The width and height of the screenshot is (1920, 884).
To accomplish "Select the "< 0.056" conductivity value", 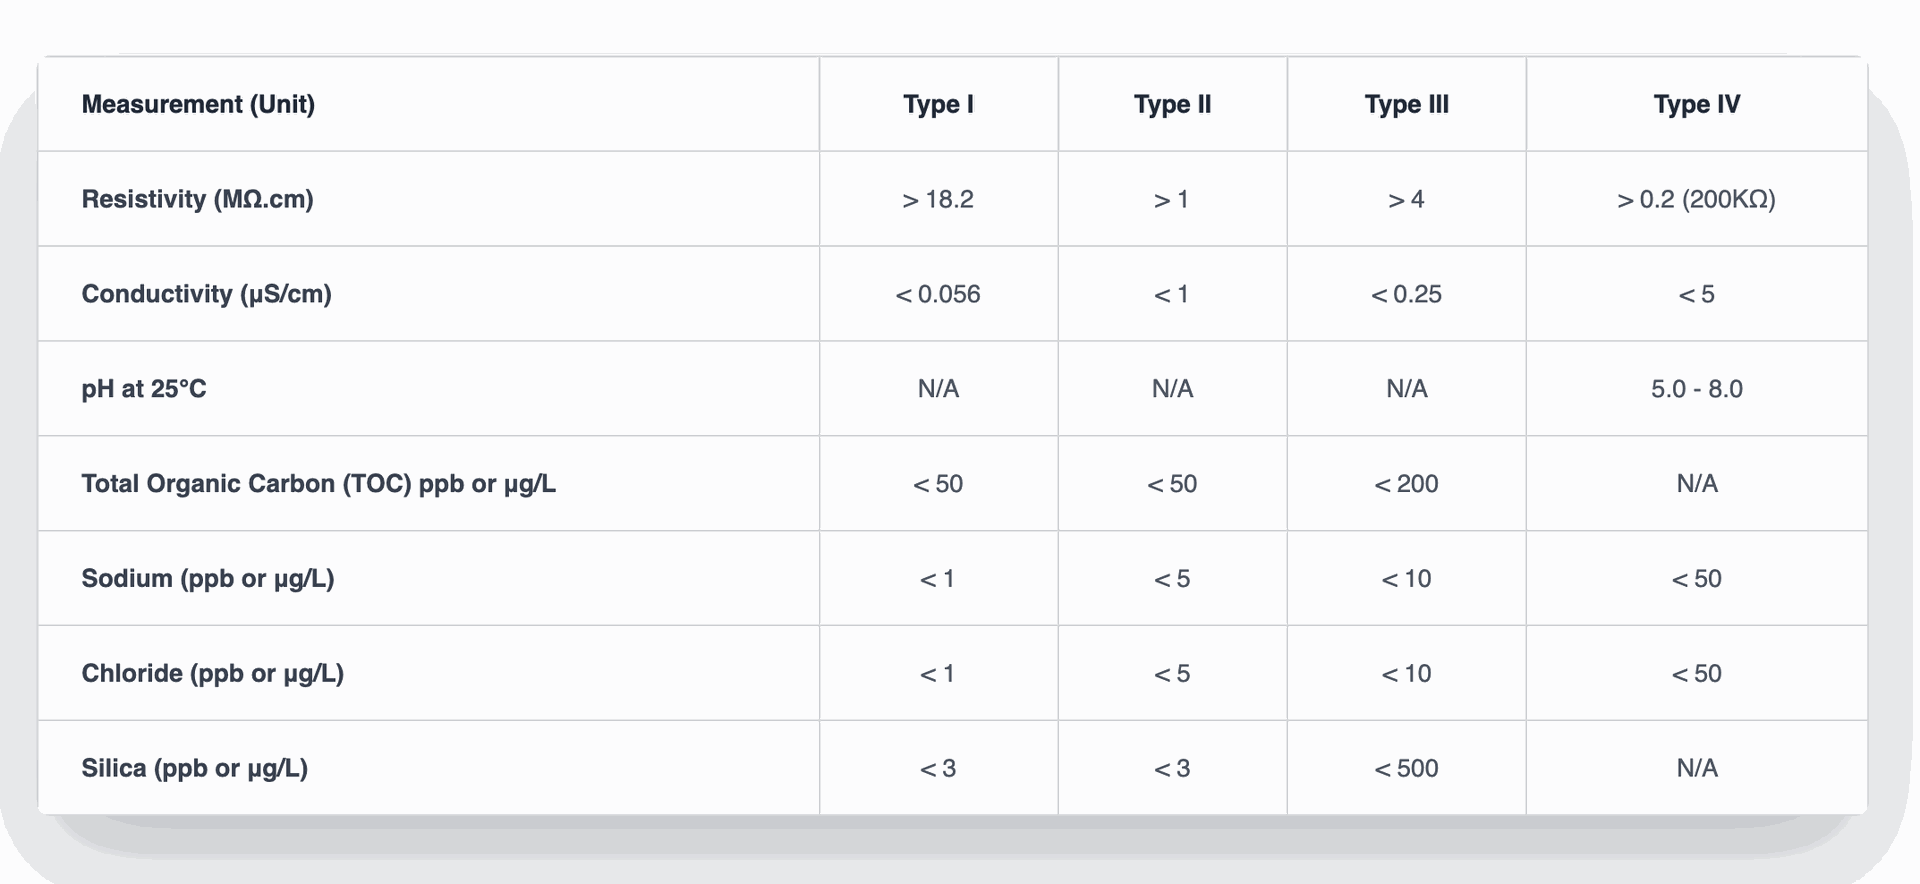I will click(938, 294).
